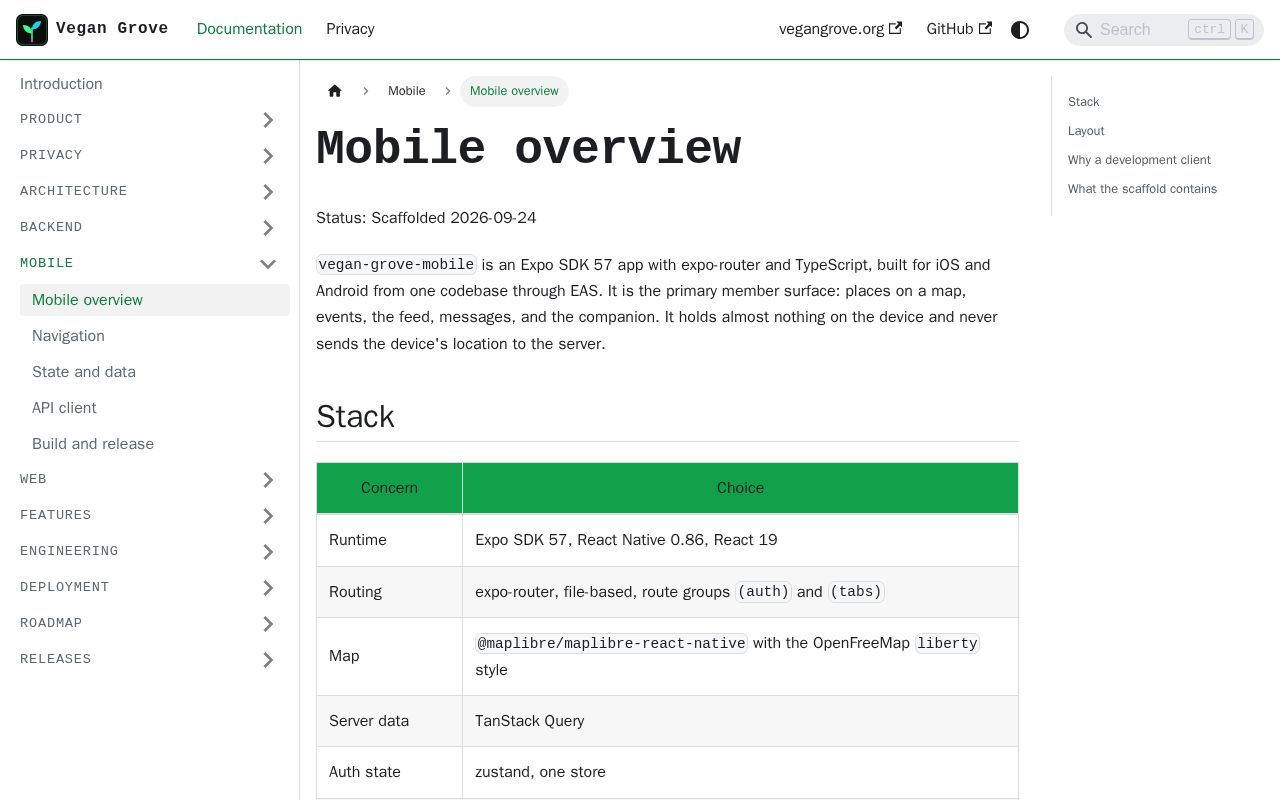The width and height of the screenshot is (1280, 800).
Task: Open the vegangrove.org external link
Action: (840, 29)
